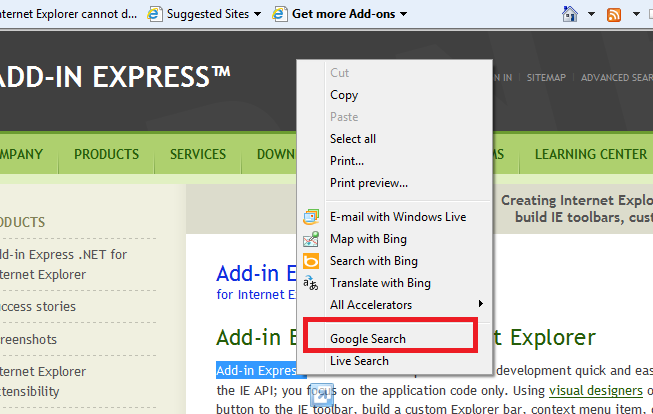Open the Success stories sidebar link
This screenshot has width=653, height=414.
pyautogui.click(x=38, y=307)
